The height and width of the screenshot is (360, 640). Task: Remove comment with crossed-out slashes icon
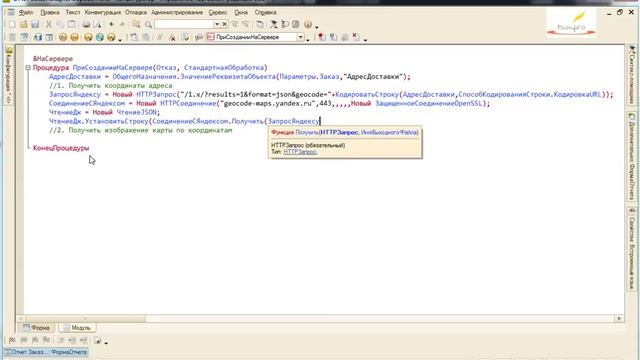[x=172, y=38]
